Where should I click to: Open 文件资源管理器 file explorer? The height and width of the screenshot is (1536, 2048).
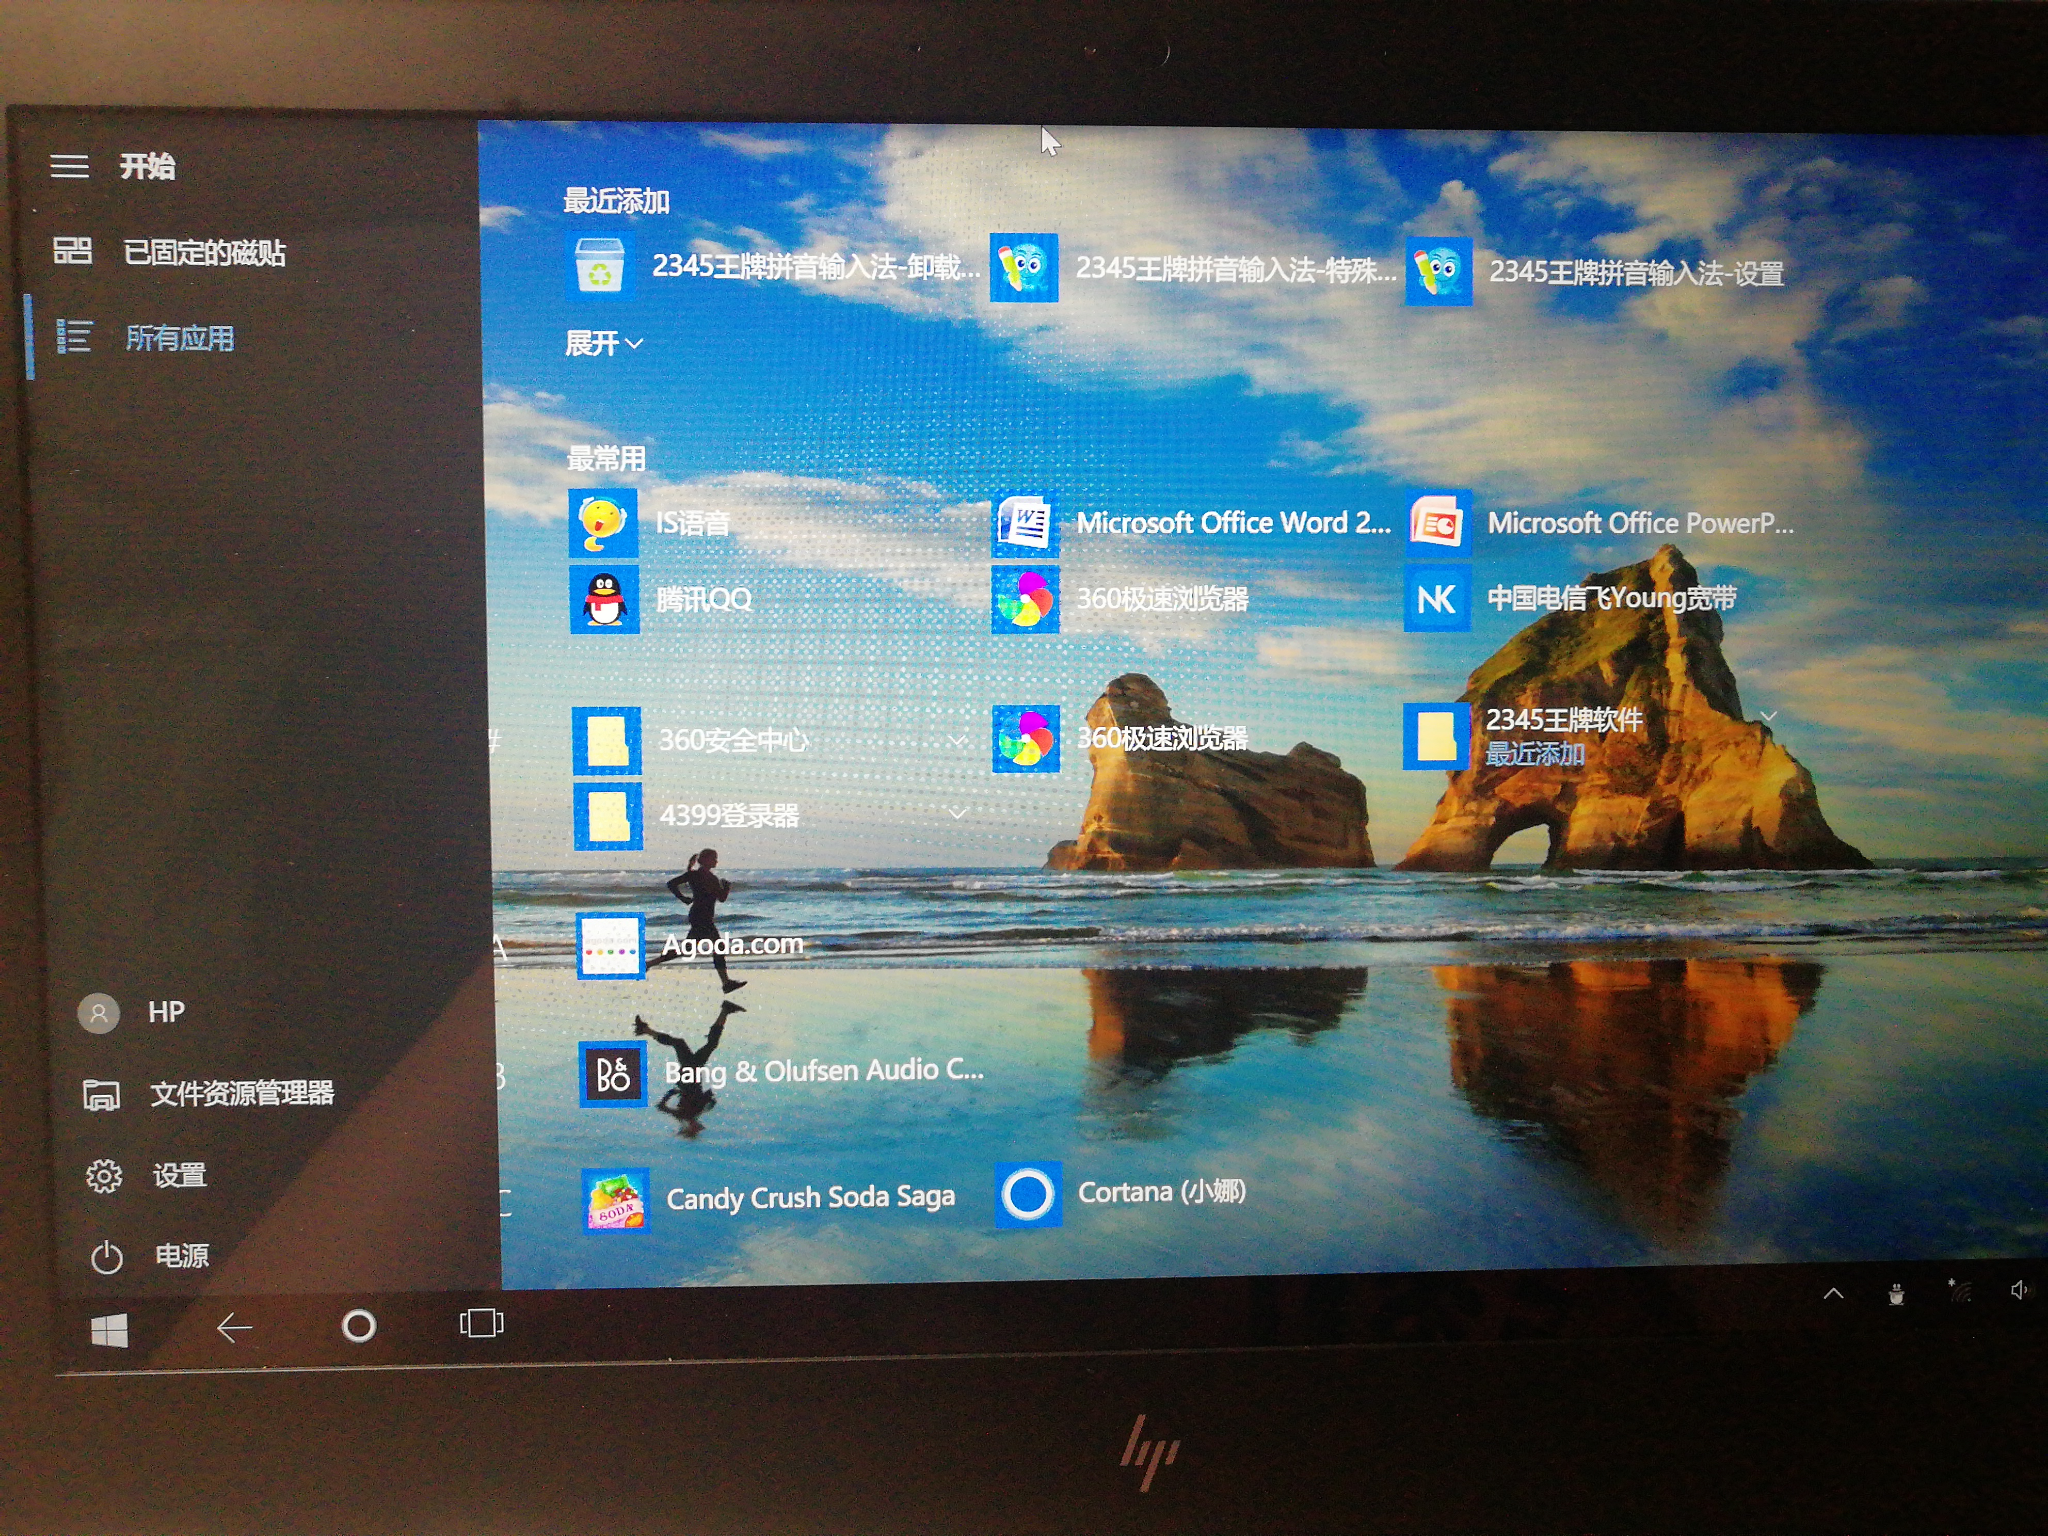click(209, 1094)
